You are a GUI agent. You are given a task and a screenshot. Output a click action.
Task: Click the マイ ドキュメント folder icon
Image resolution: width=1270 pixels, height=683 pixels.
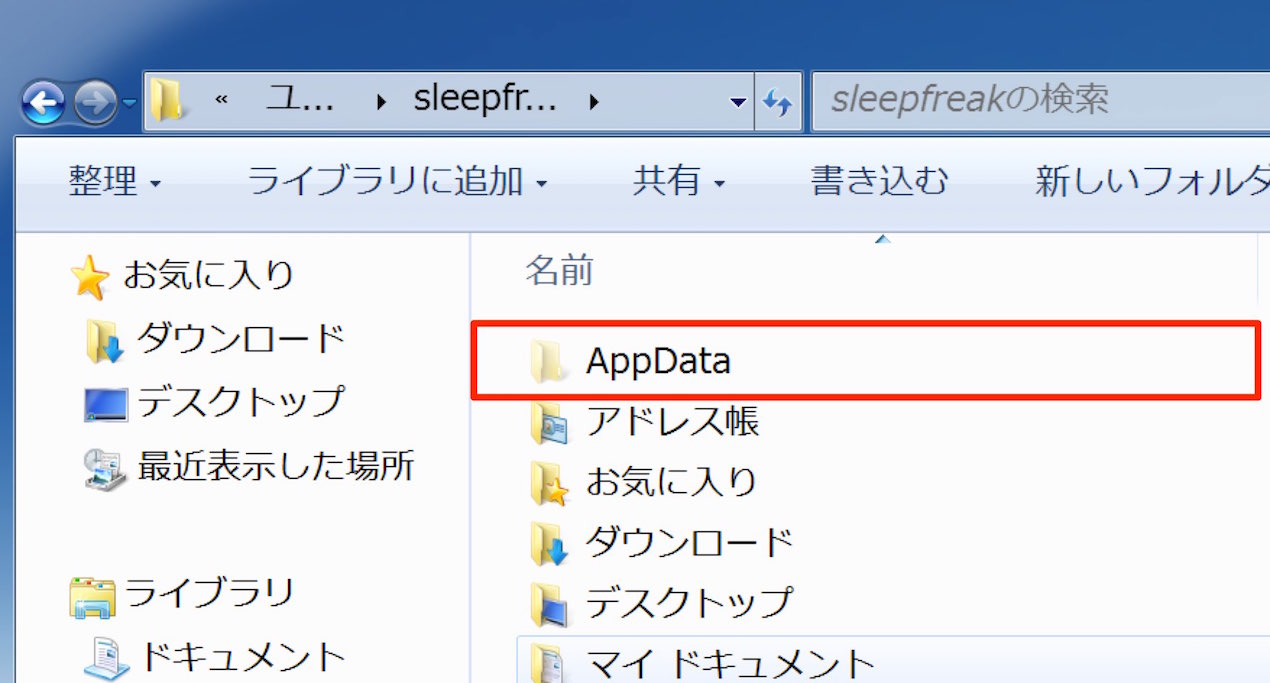549,662
